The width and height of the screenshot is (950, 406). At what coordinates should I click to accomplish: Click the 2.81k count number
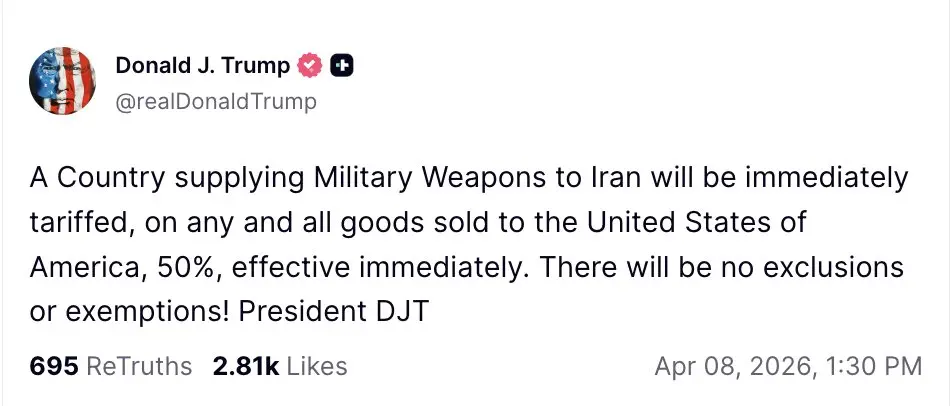click(x=246, y=366)
